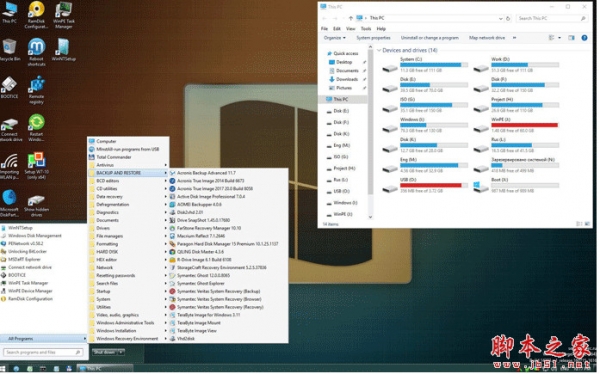Launch WinNTSetup from the desktop
Viewport: 600px width, 374px height.
64,50
